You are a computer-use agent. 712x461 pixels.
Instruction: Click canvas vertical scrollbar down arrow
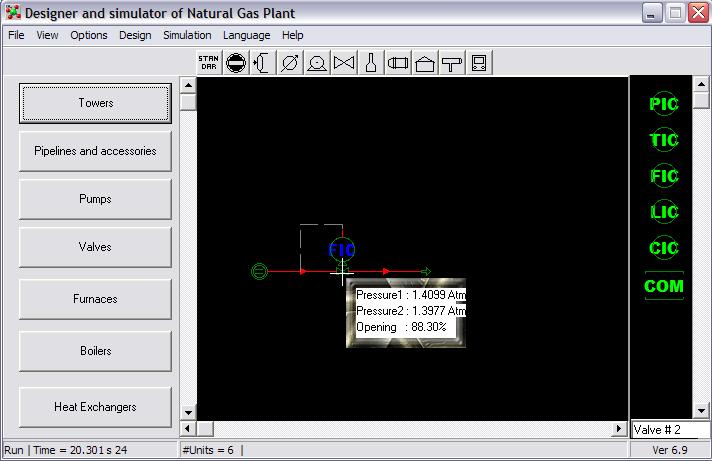pyautogui.click(x=188, y=412)
